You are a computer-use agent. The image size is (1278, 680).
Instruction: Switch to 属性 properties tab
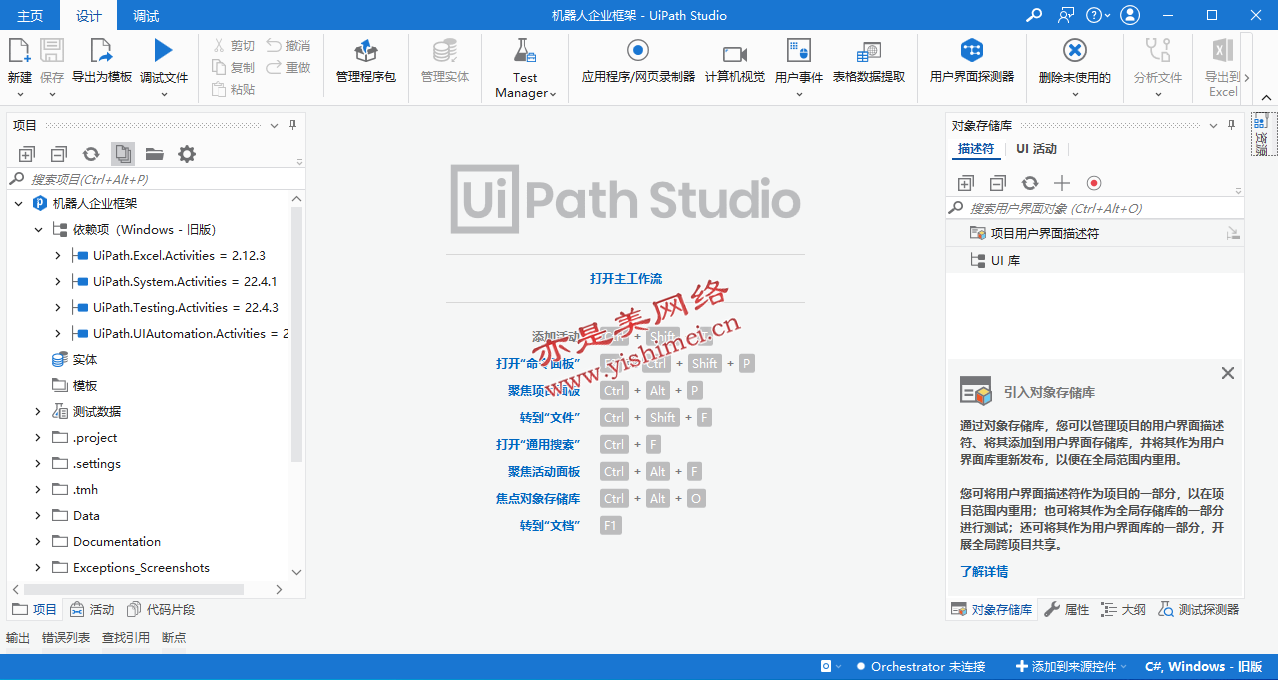click(1067, 609)
